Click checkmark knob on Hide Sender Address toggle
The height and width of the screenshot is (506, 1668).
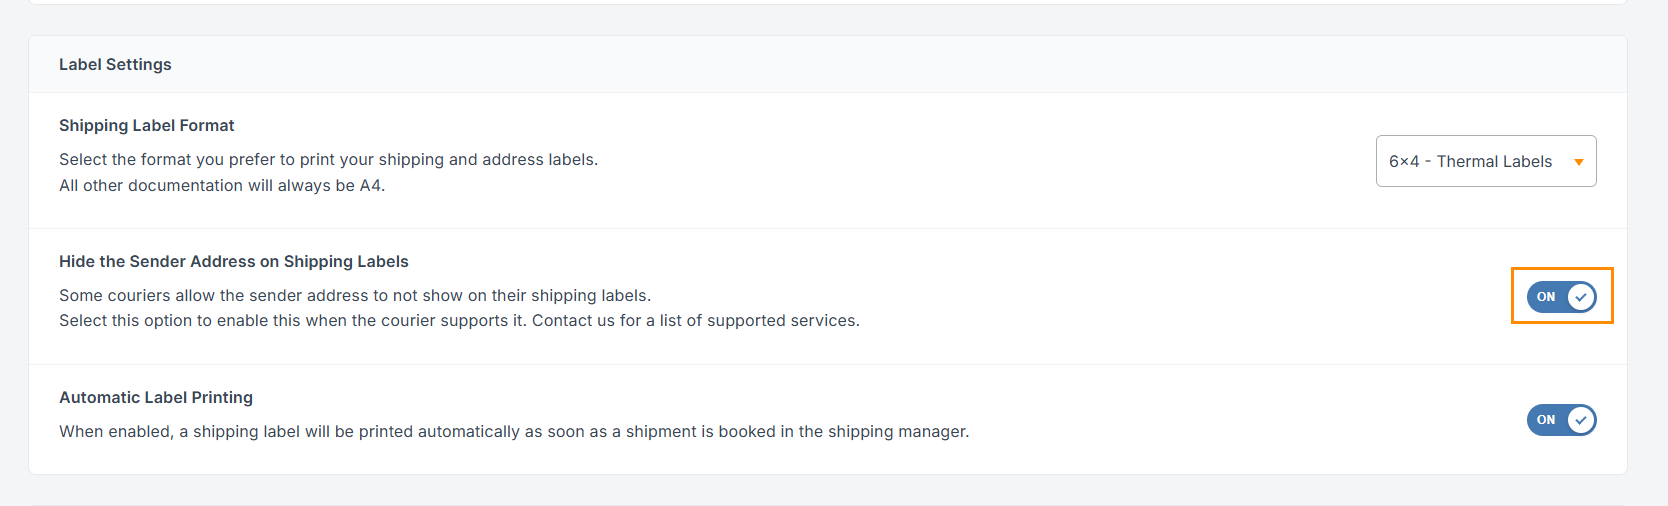(x=1581, y=297)
